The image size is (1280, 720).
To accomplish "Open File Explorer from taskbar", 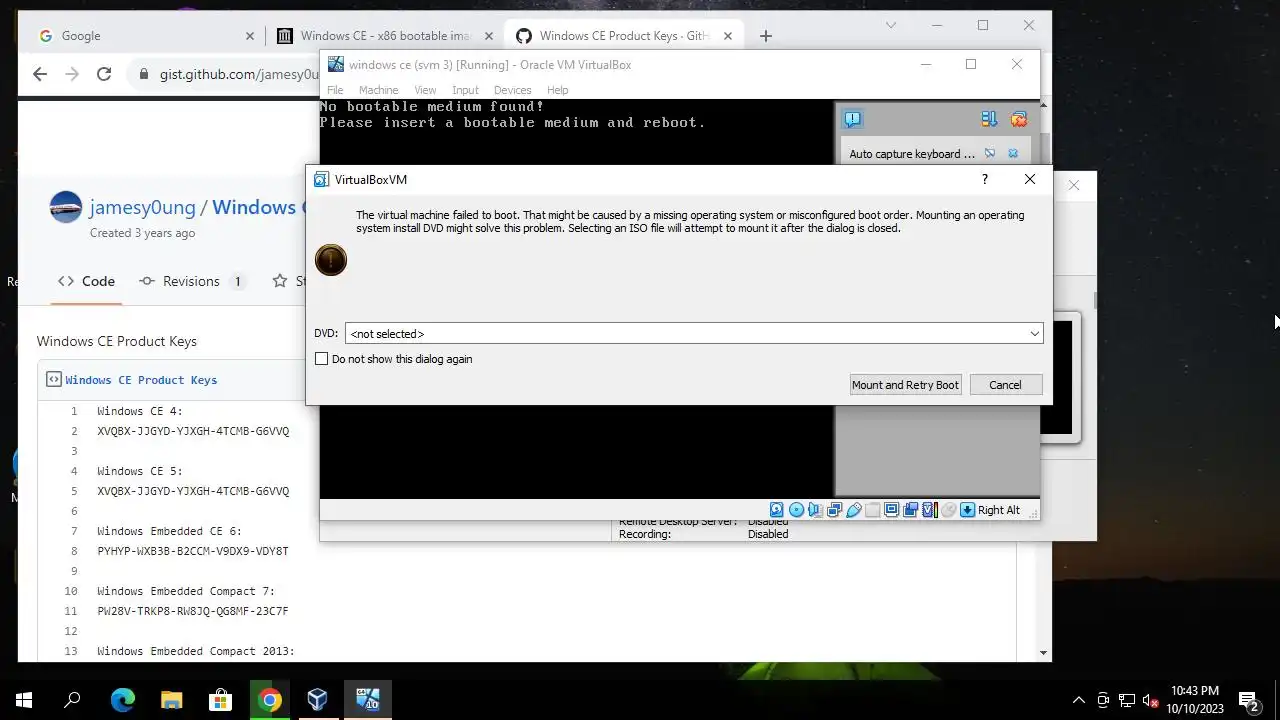I will coord(171,700).
